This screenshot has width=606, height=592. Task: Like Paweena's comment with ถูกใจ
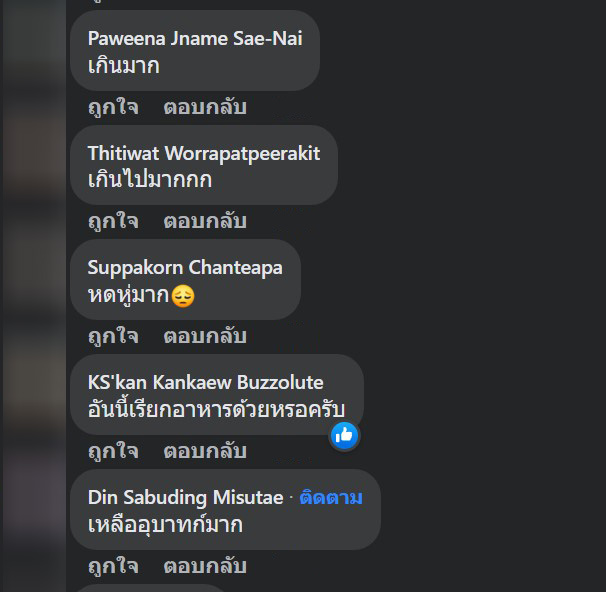coord(113,107)
